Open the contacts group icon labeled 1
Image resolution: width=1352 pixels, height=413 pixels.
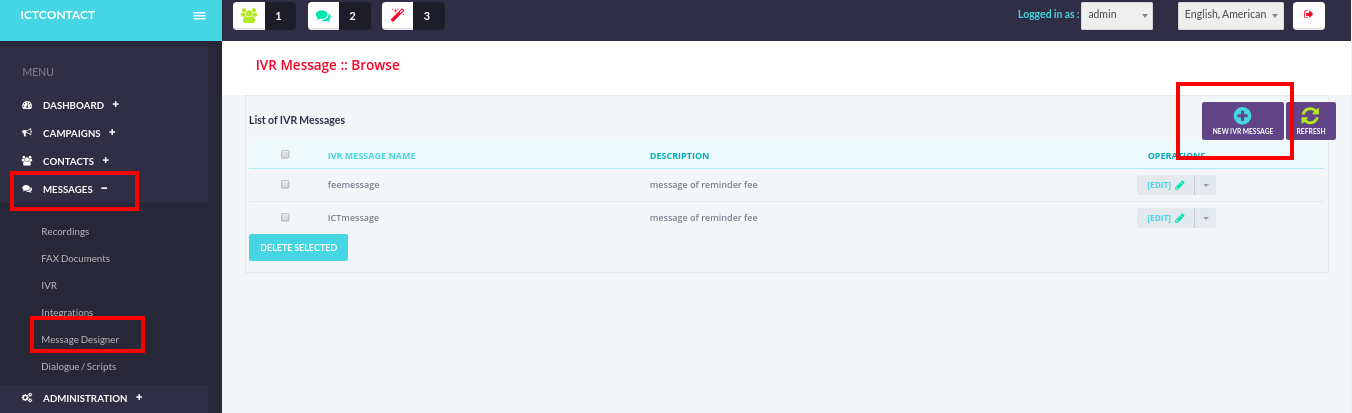(249, 16)
